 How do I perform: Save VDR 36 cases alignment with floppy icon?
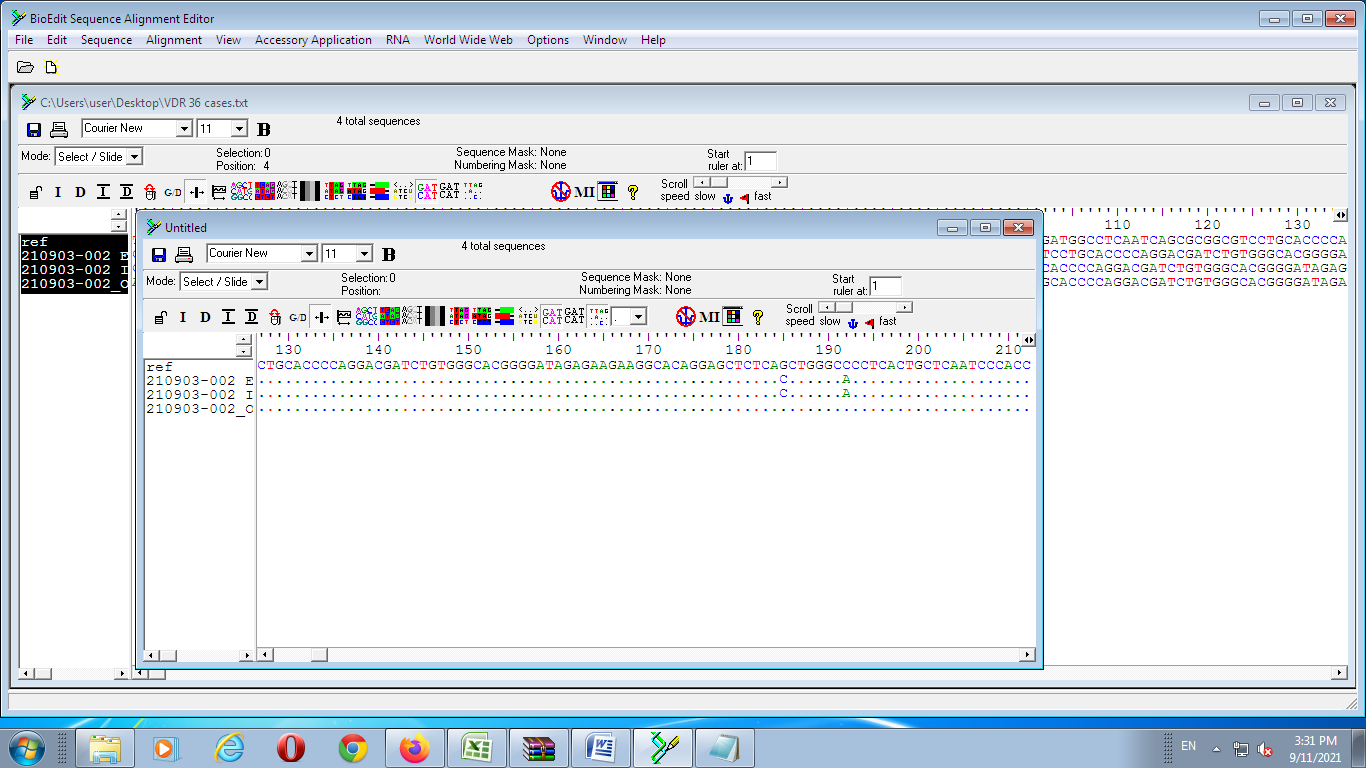point(34,129)
